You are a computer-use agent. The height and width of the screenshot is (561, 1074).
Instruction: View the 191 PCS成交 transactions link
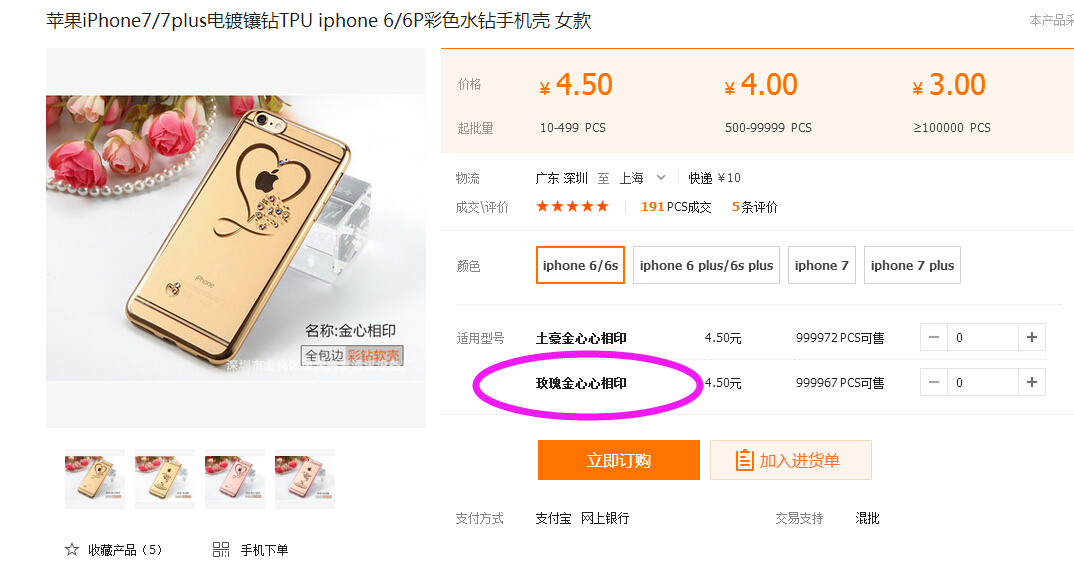click(676, 207)
